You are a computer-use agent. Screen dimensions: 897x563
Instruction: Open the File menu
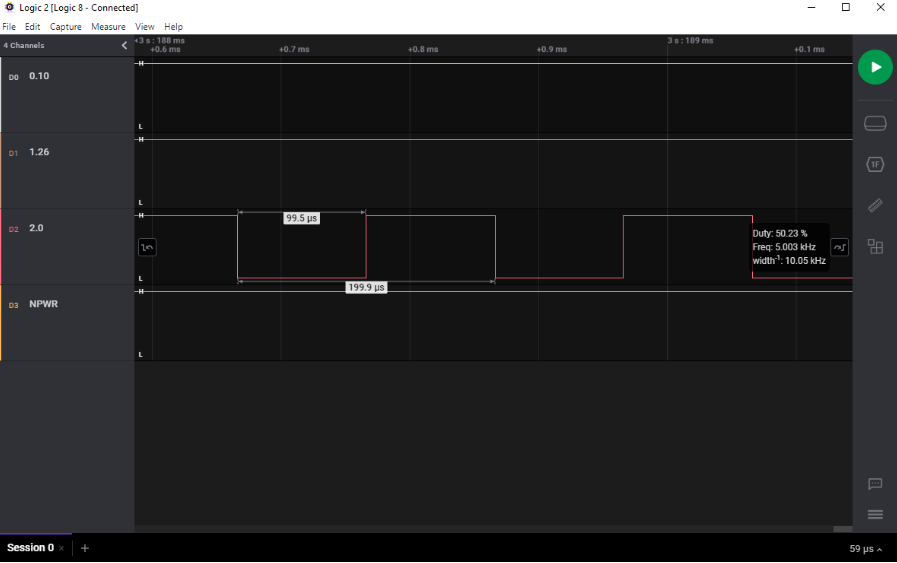coord(10,27)
